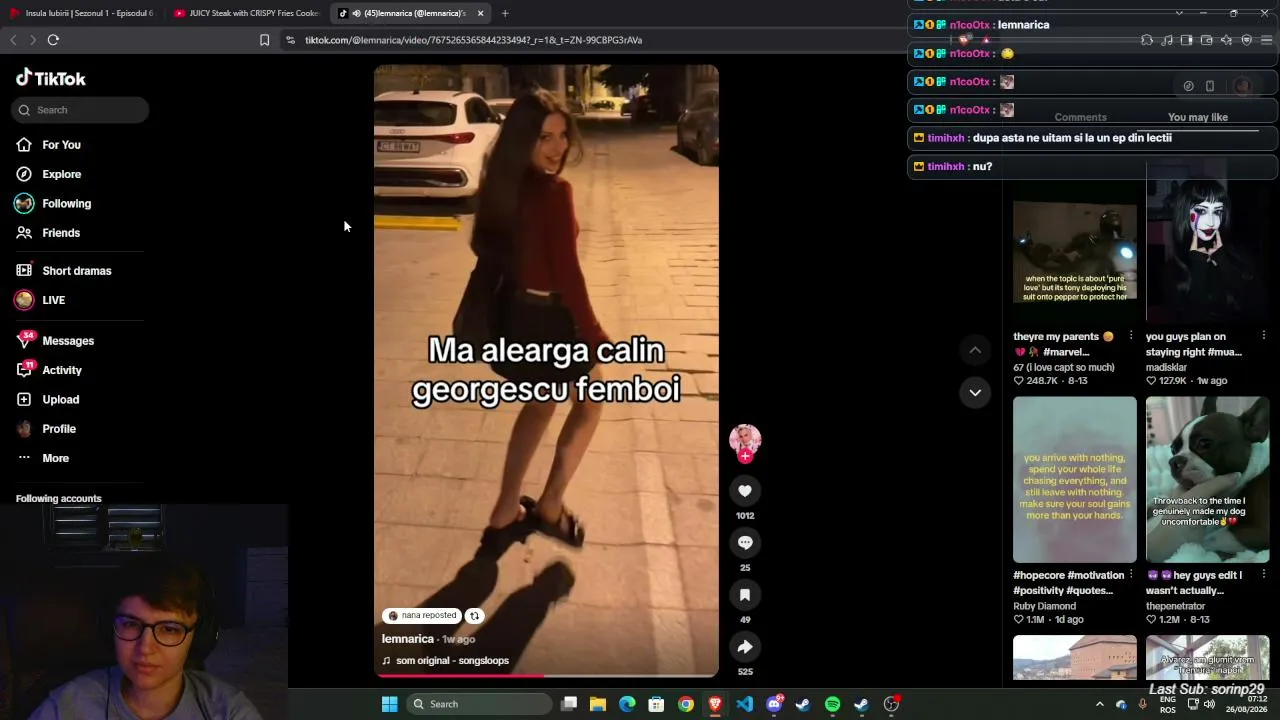The height and width of the screenshot is (720, 1280).
Task: Open the hopecore motivation video thumbnail
Action: coord(1075,480)
